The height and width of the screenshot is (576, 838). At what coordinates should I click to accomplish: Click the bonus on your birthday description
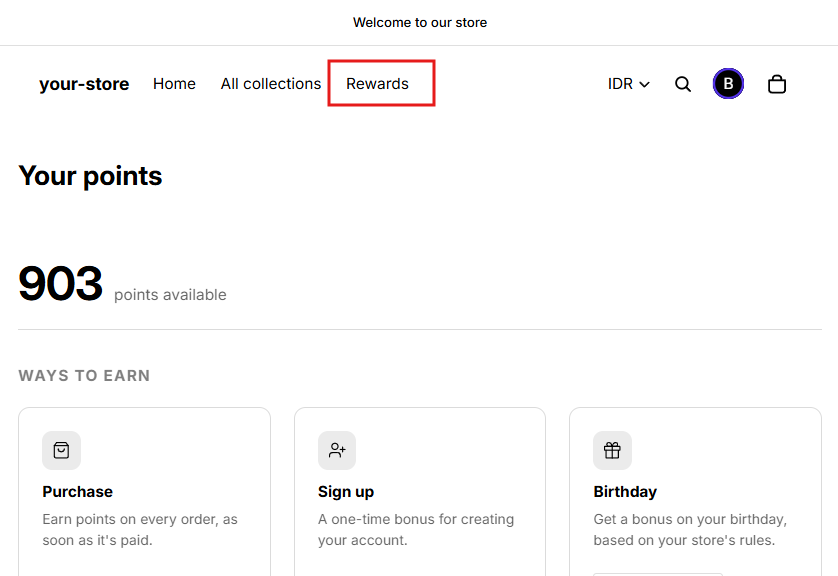click(690, 530)
